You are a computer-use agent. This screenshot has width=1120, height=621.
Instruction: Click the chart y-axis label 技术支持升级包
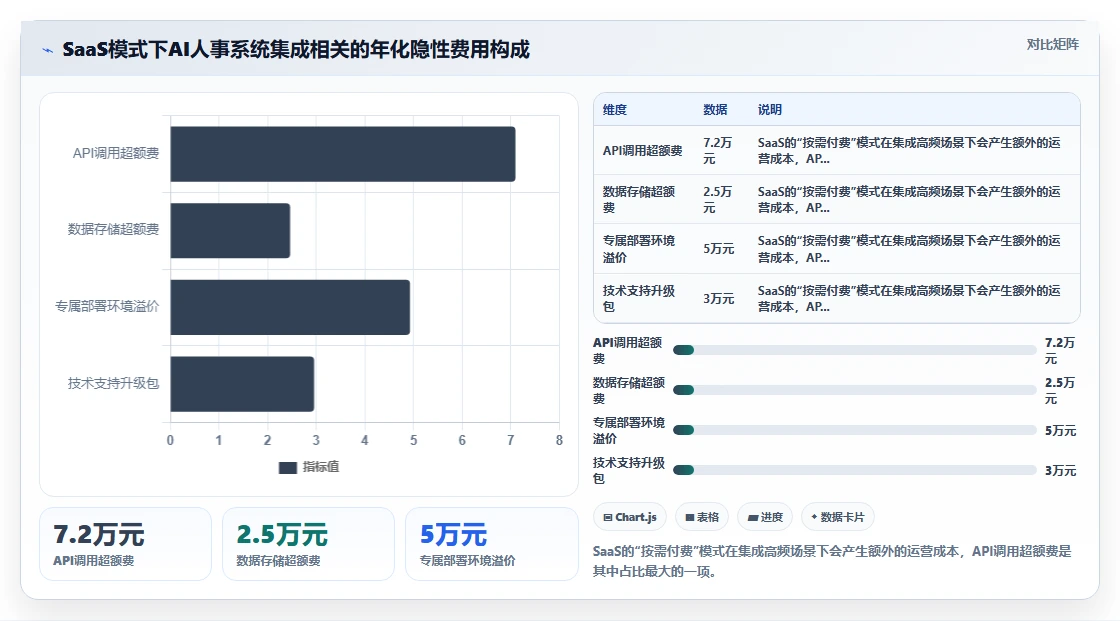(x=113, y=384)
